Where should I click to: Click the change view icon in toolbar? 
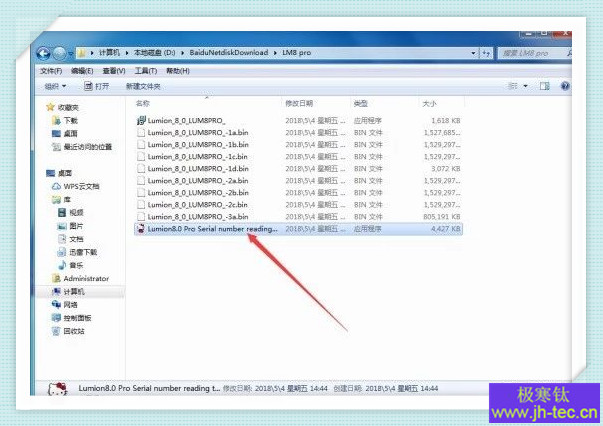coord(513,86)
